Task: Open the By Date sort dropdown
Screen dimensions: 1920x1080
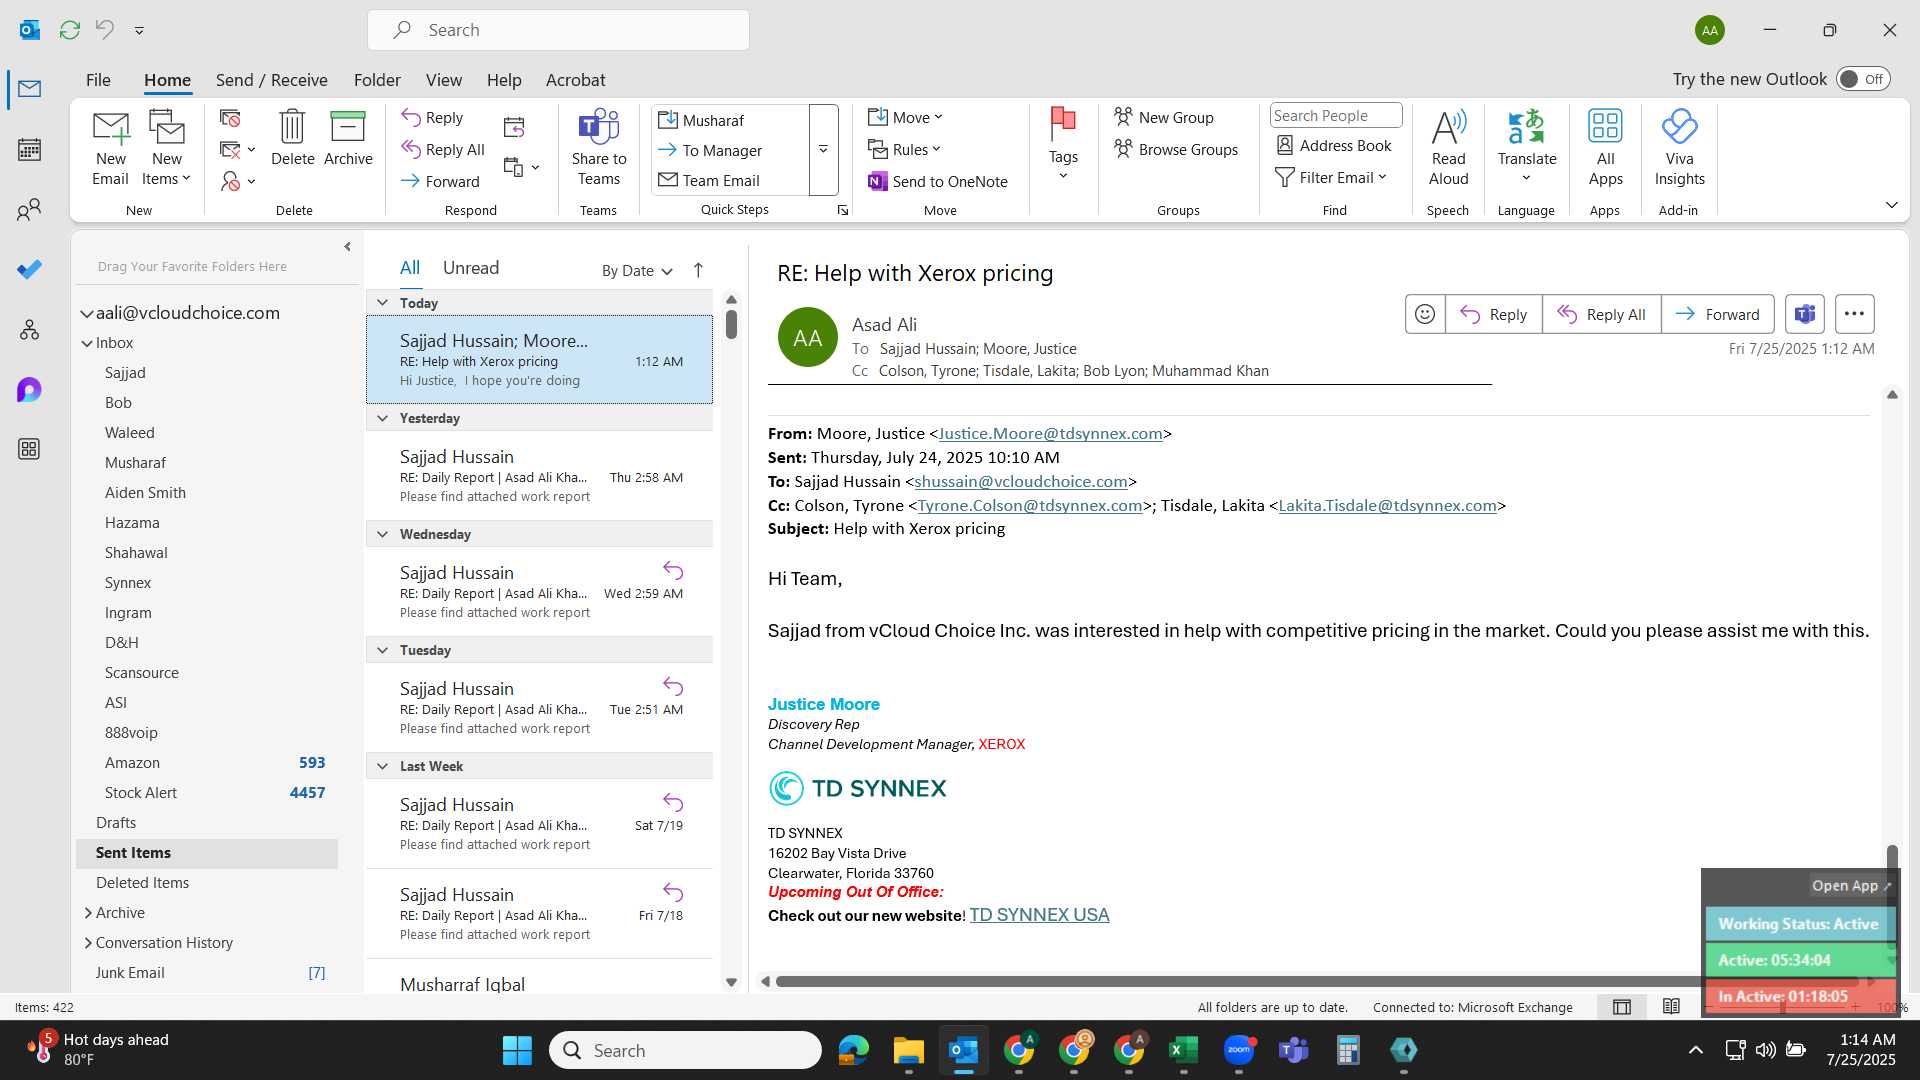Action: [x=637, y=270]
